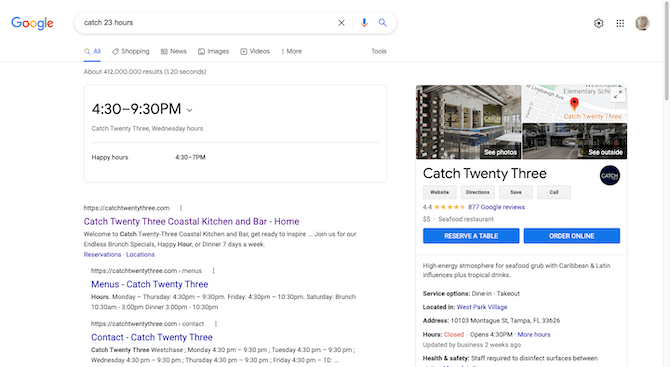Open the Reservations sitelink
The width and height of the screenshot is (670, 367).
pos(102,255)
